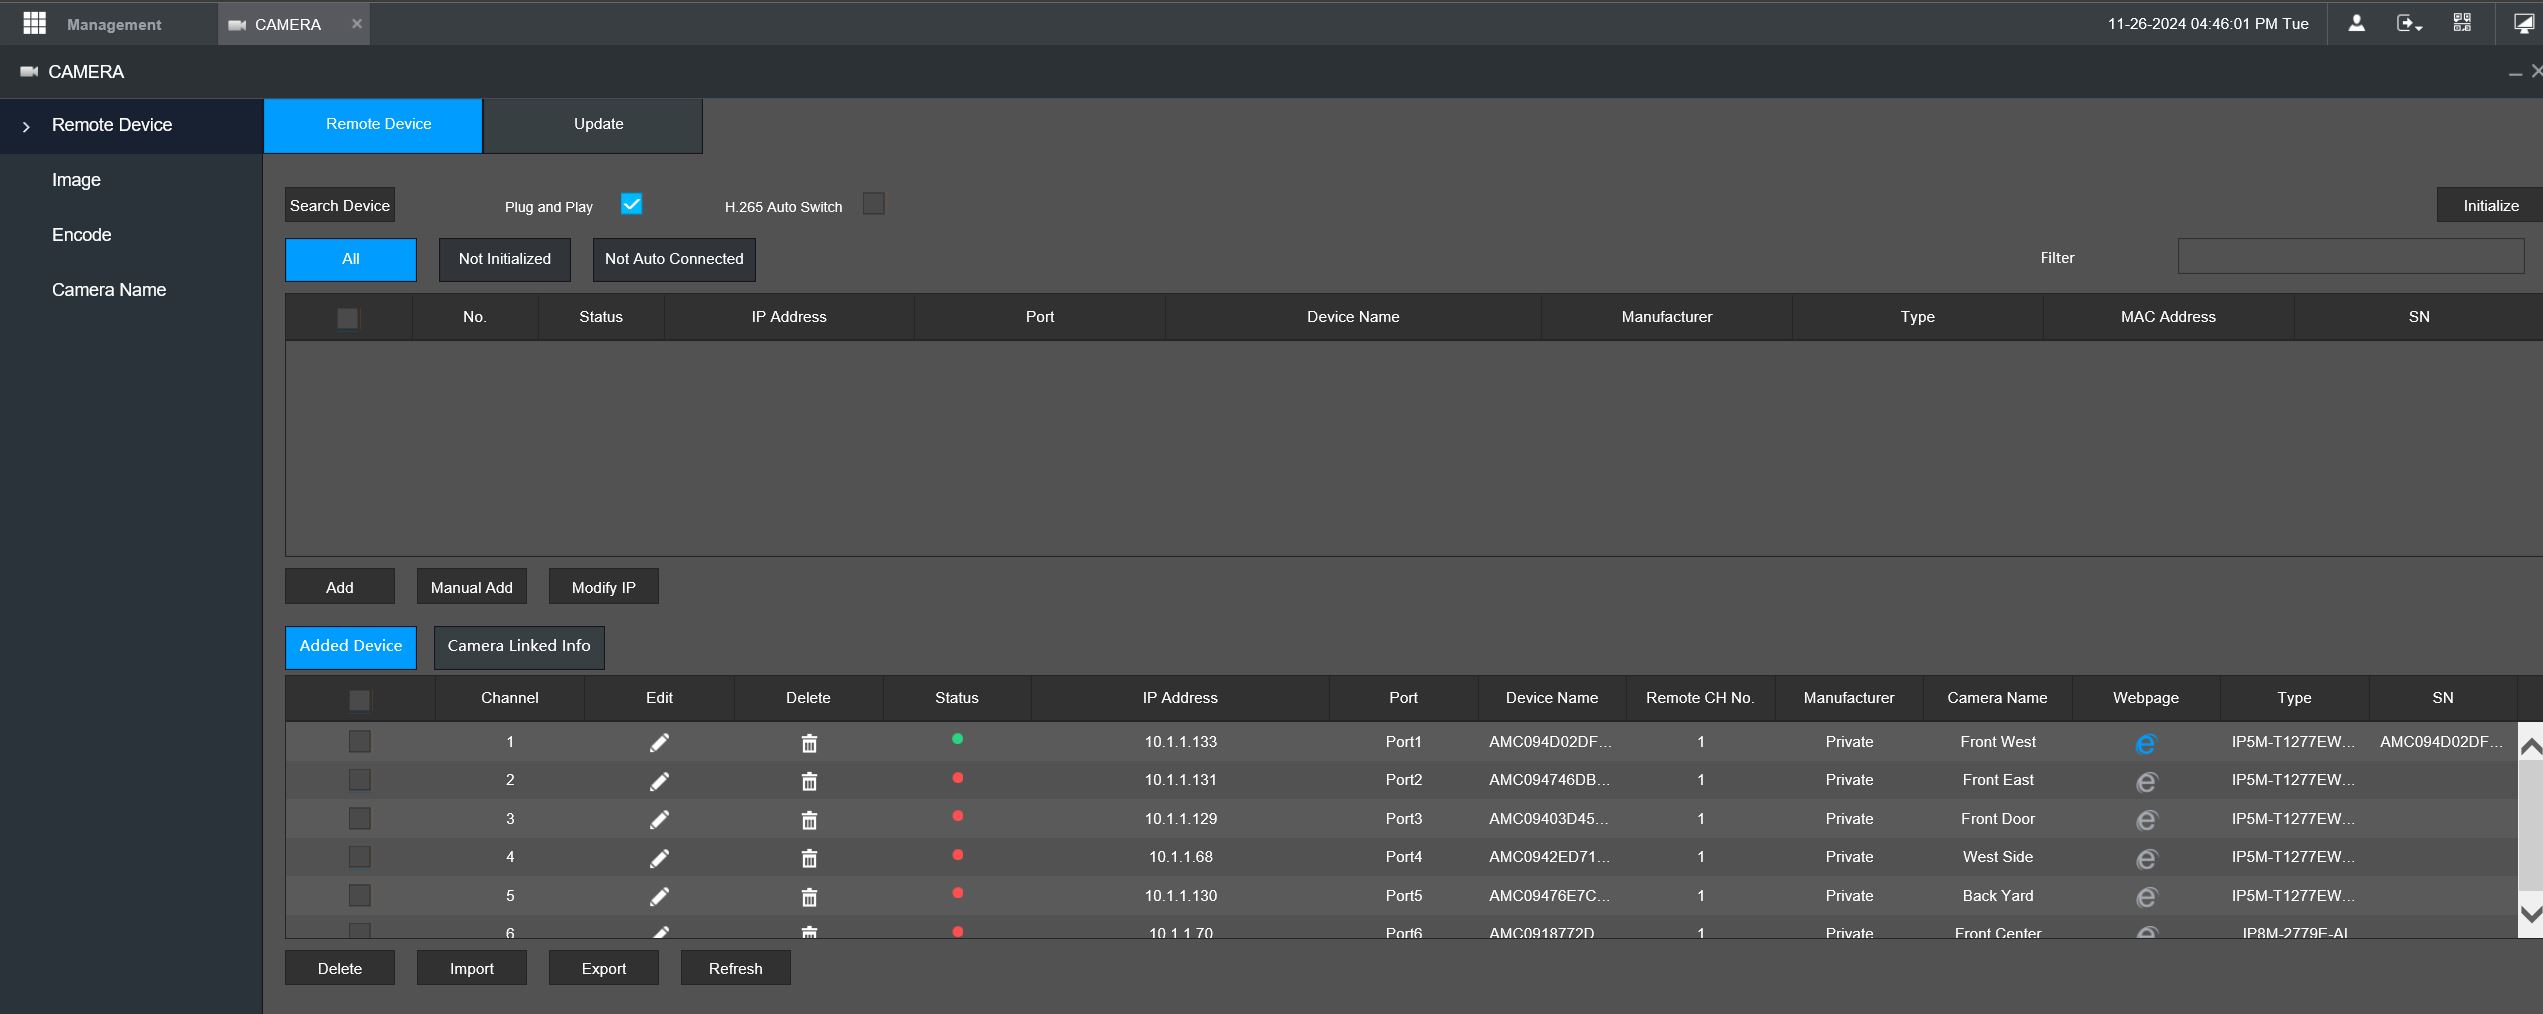The image size is (2543, 1014).
Task: Open Front West camera webpage icon
Action: [x=2146, y=744]
